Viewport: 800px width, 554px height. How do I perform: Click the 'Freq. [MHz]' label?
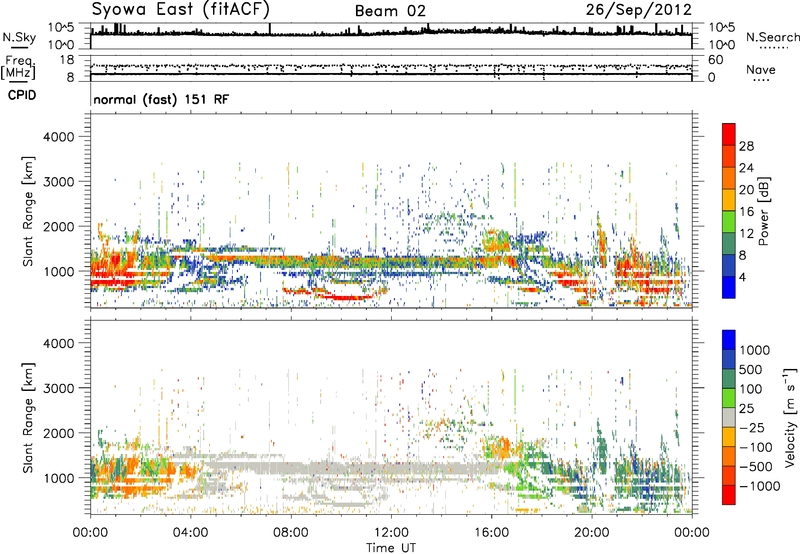pyautogui.click(x=18, y=67)
